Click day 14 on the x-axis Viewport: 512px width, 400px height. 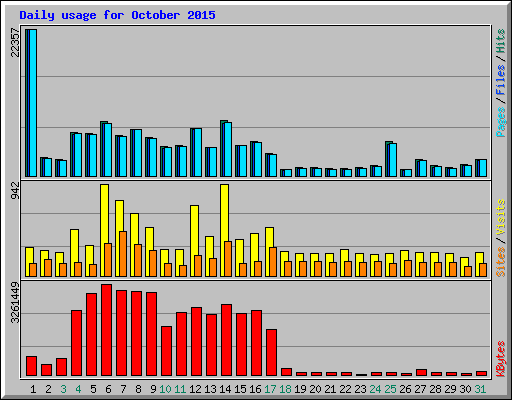tap(225, 389)
